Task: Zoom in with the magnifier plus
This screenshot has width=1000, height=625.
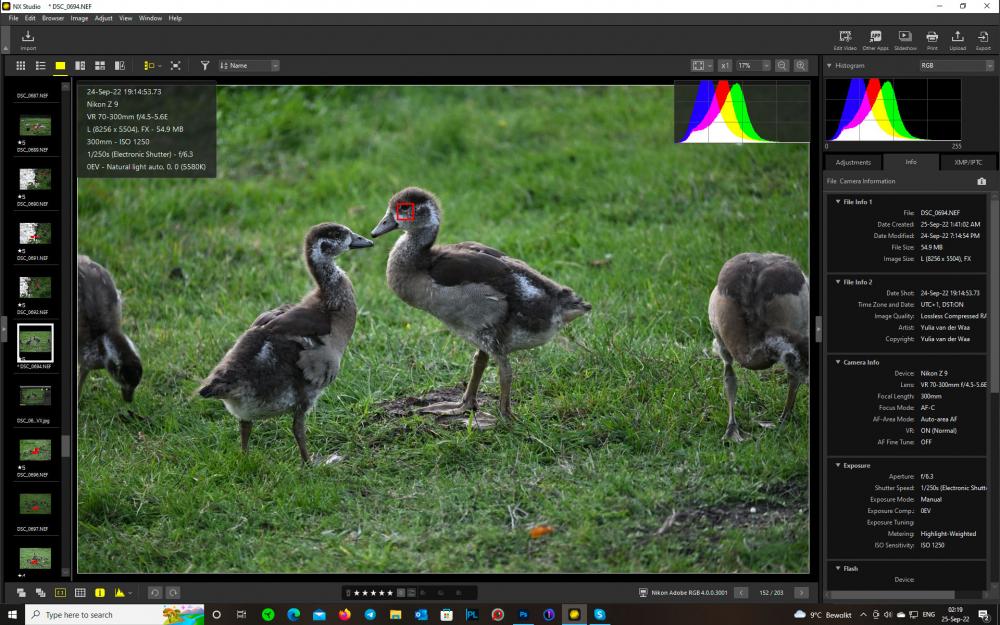Action: [801, 66]
